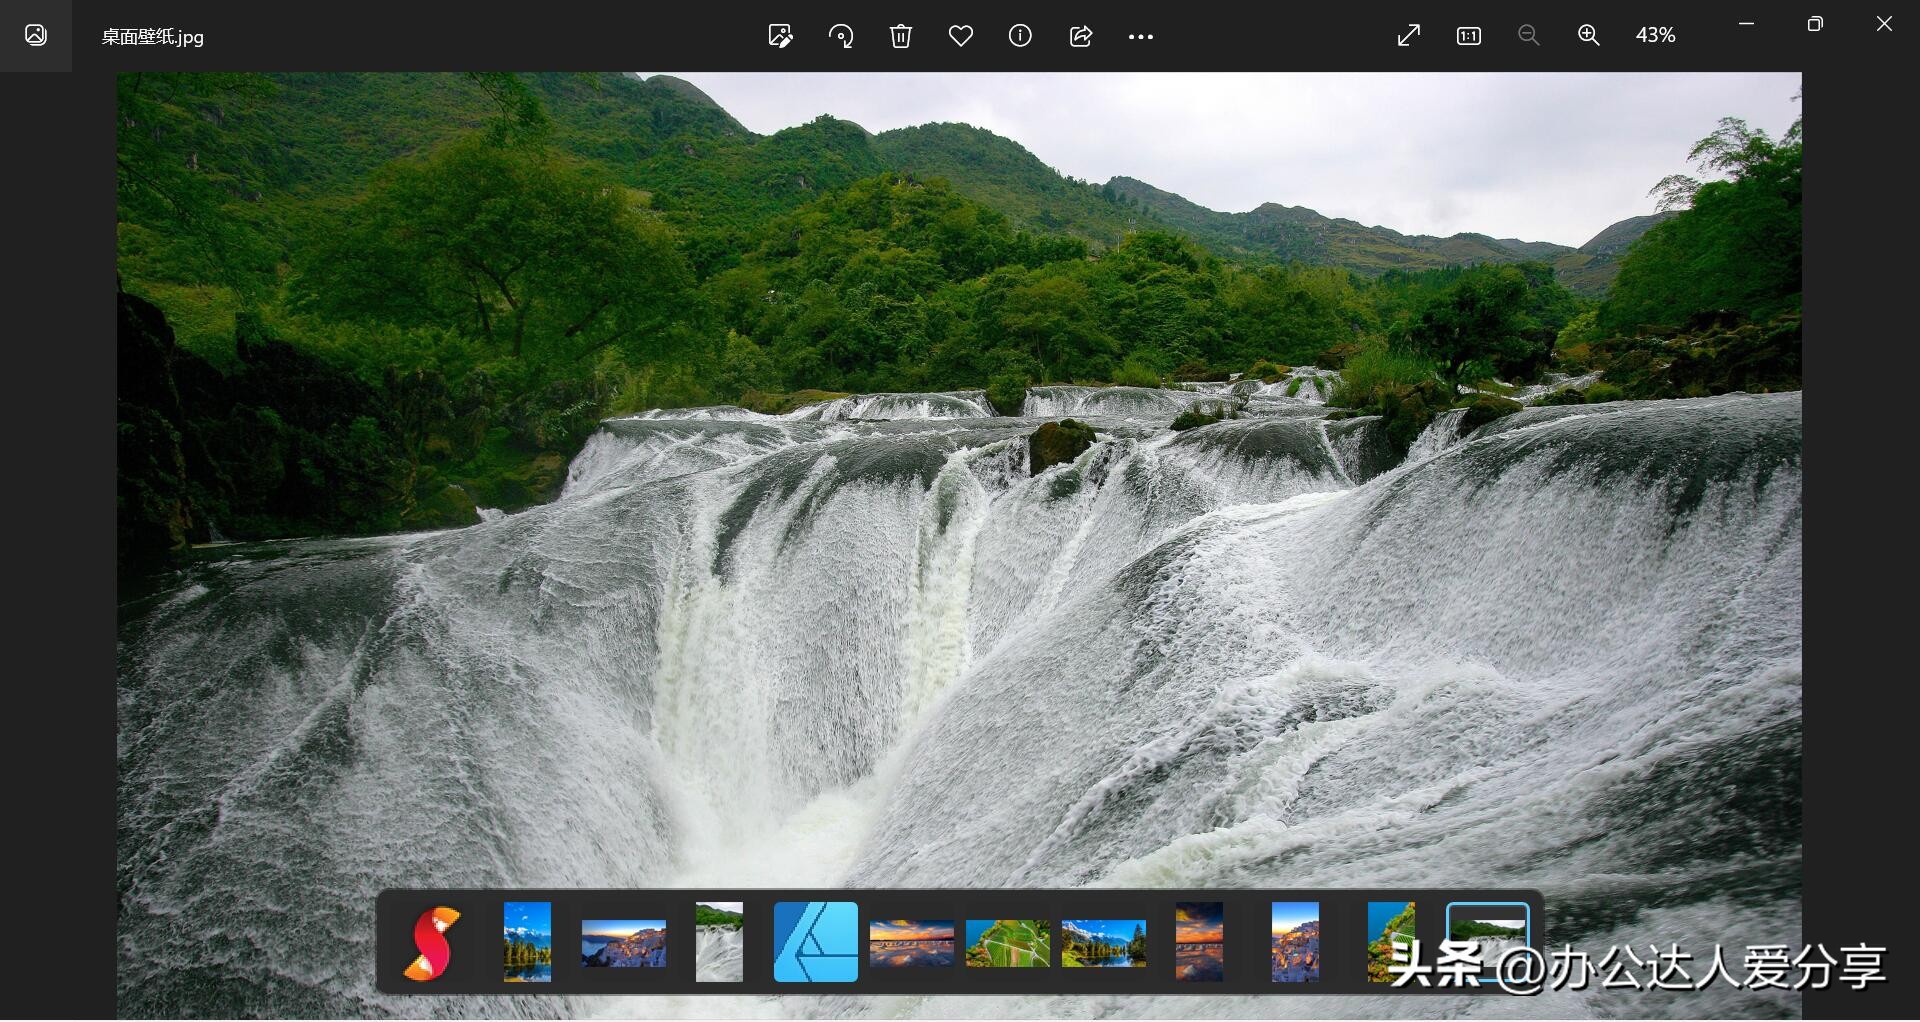Viewport: 1920px width, 1022px height.
Task: Zoom in on the waterfall photo
Action: click(1589, 36)
